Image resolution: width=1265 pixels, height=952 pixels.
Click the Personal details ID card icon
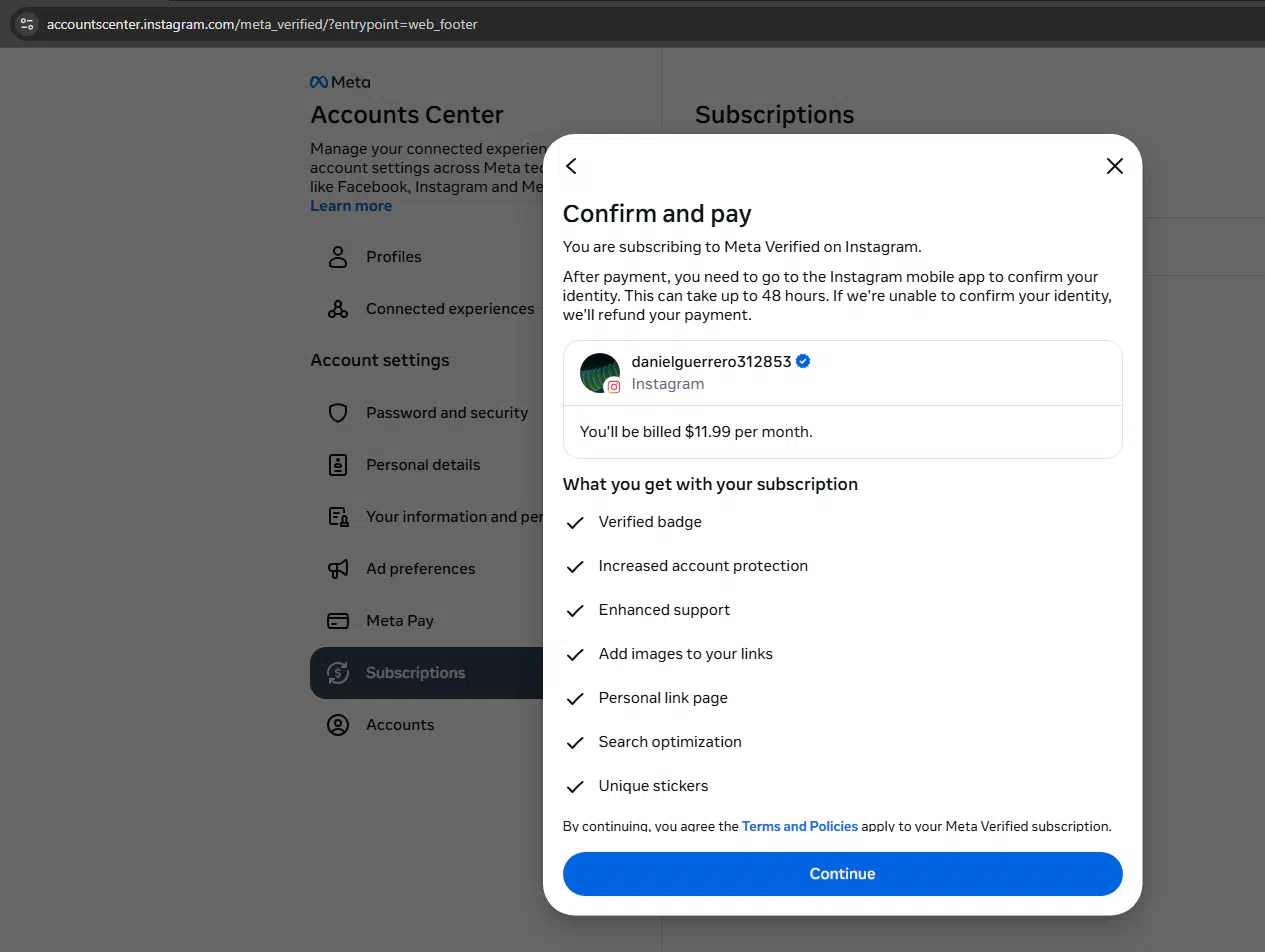coord(338,465)
